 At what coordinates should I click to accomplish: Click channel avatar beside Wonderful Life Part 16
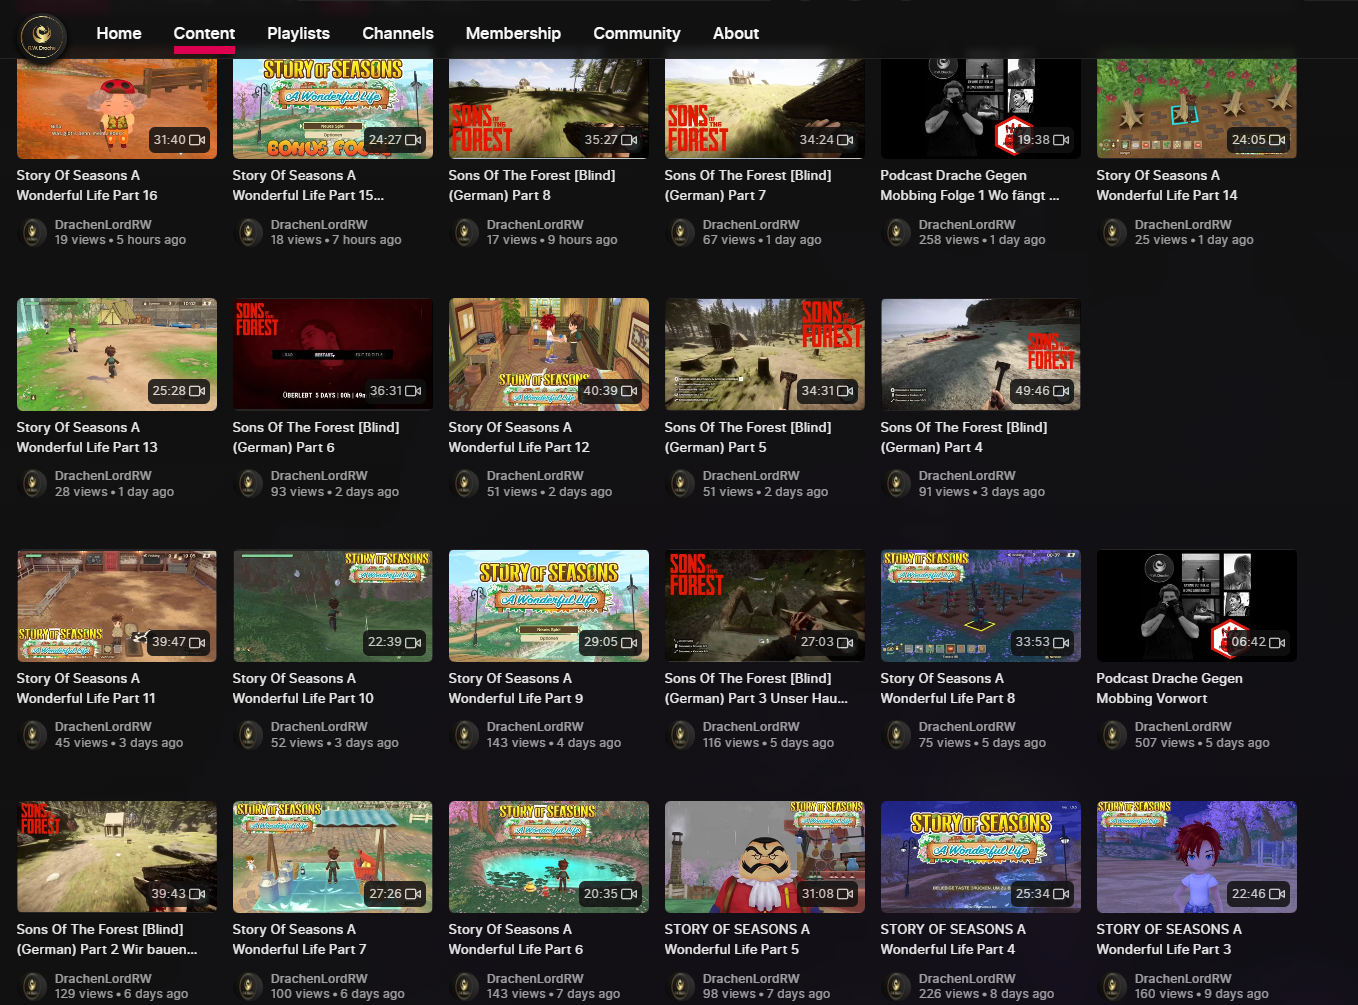[x=34, y=233]
